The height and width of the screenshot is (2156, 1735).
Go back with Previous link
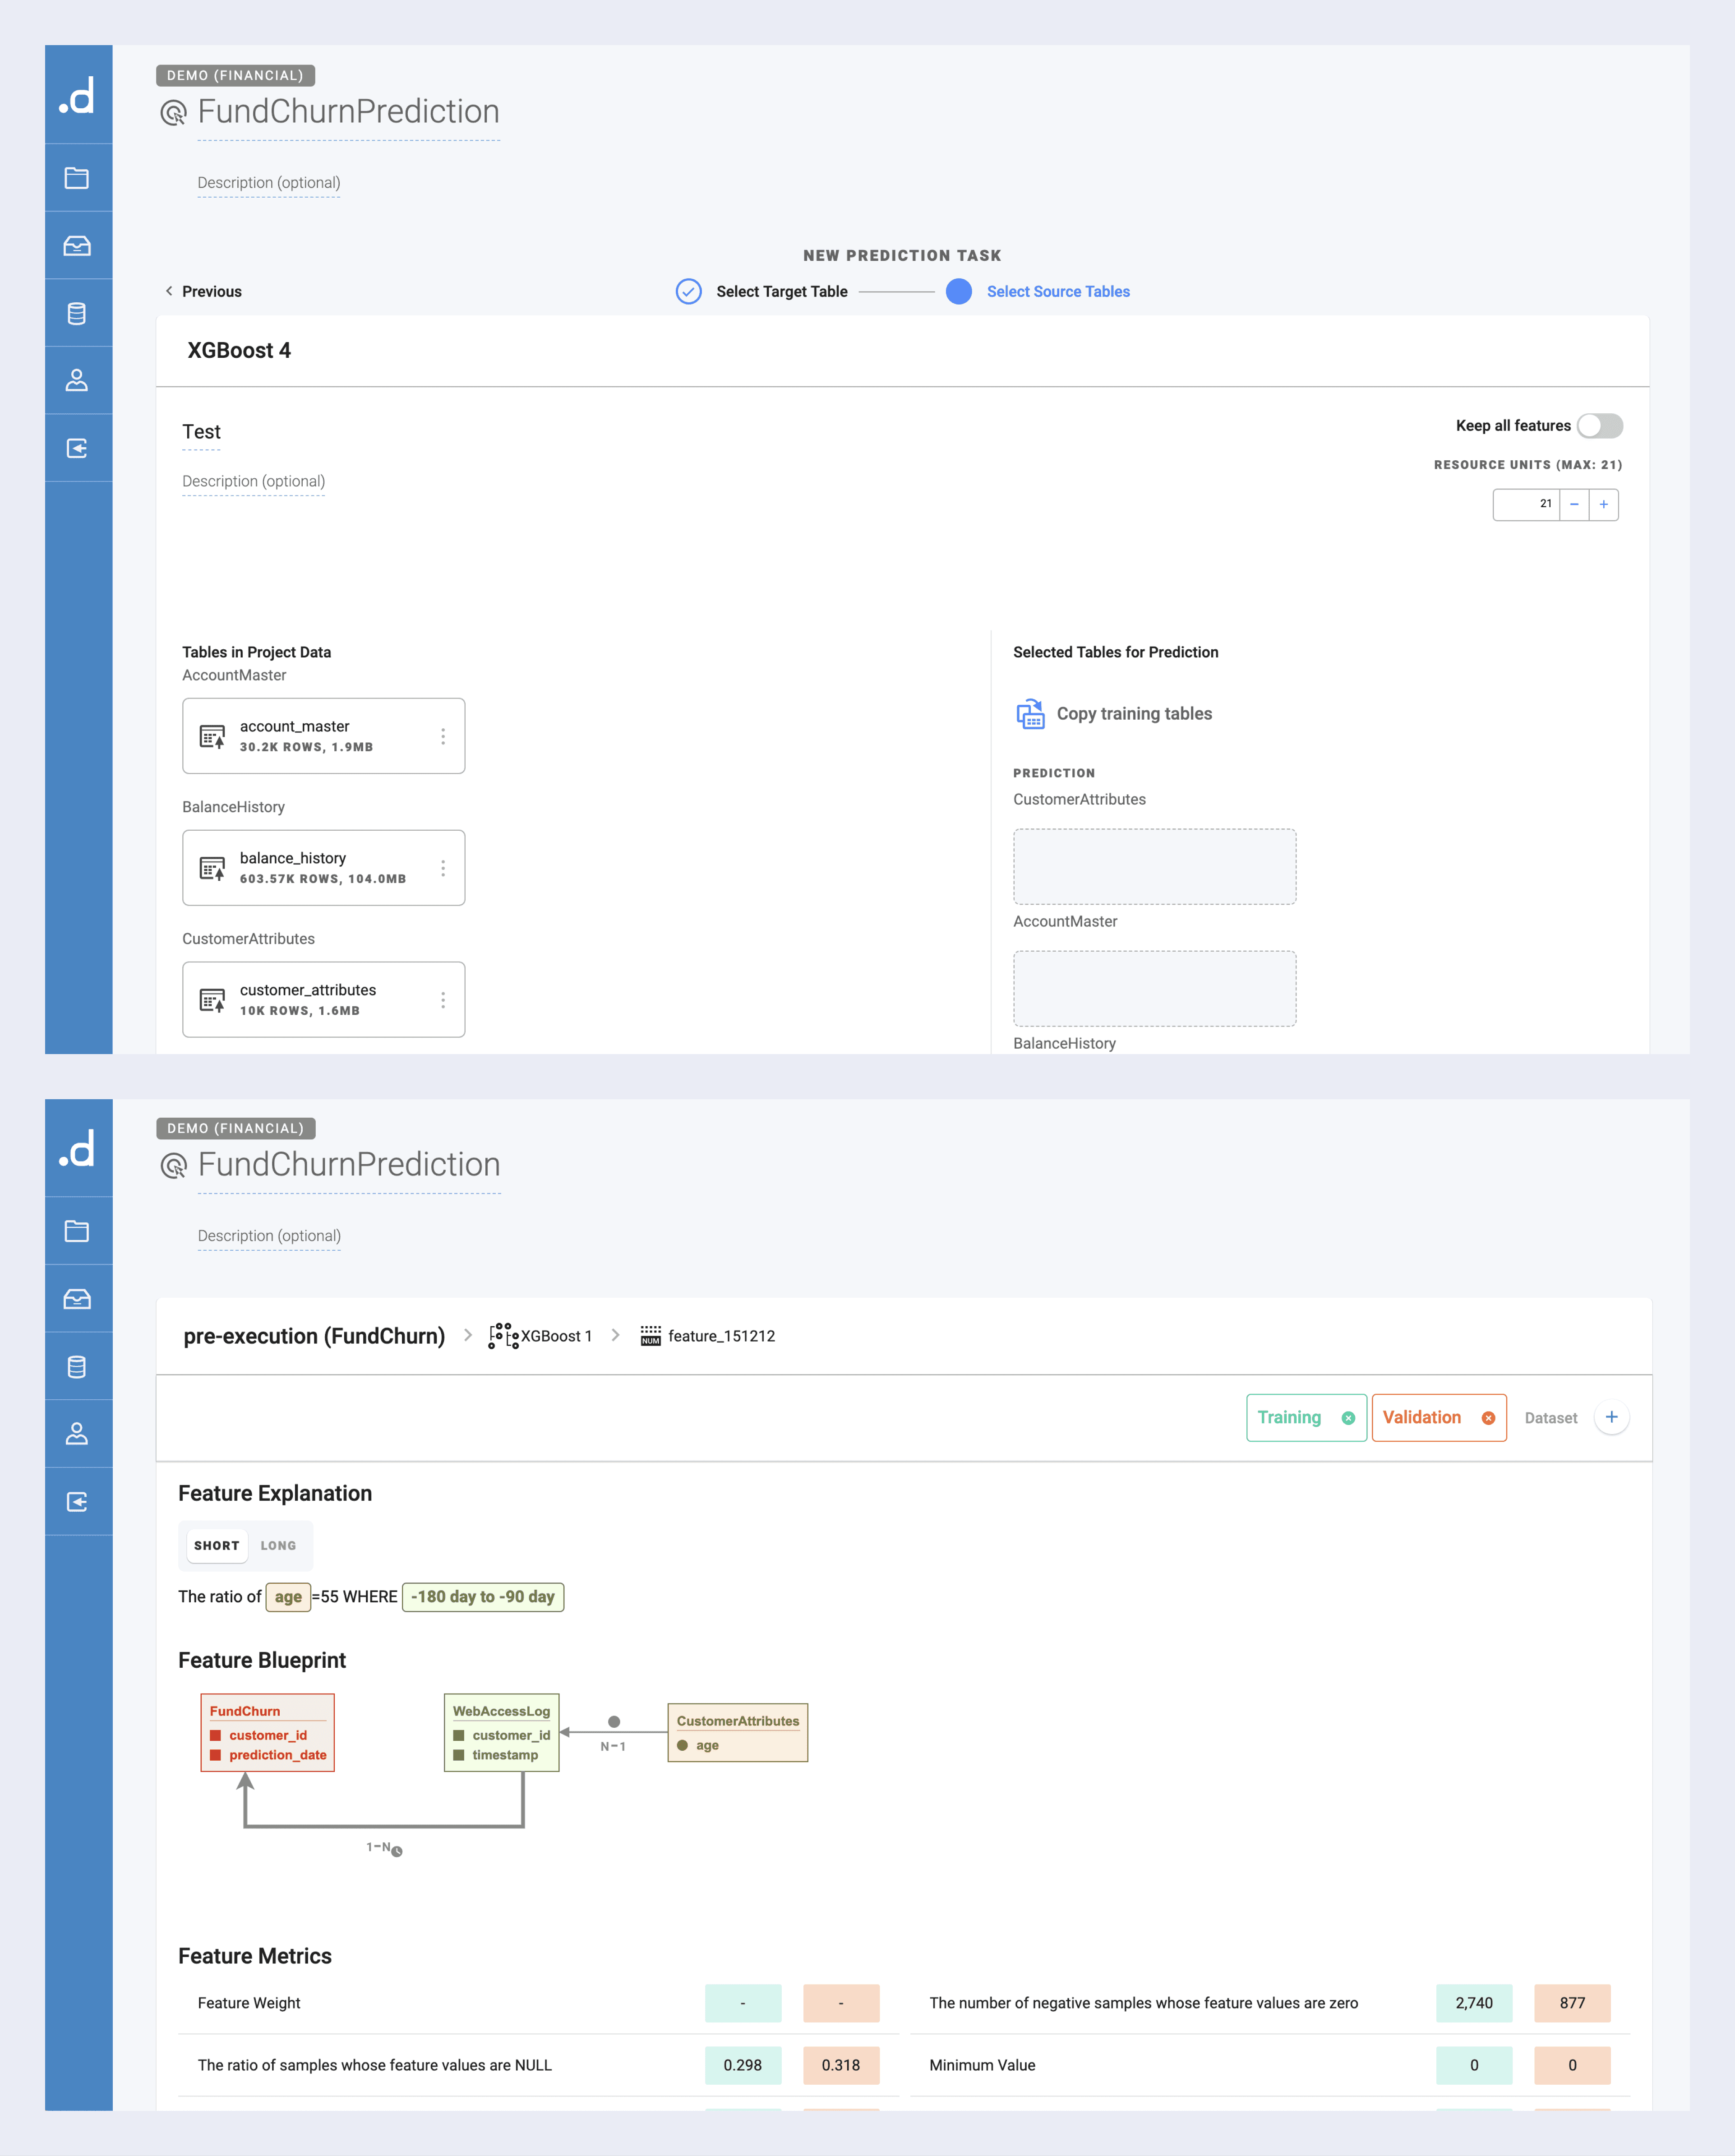(x=203, y=292)
